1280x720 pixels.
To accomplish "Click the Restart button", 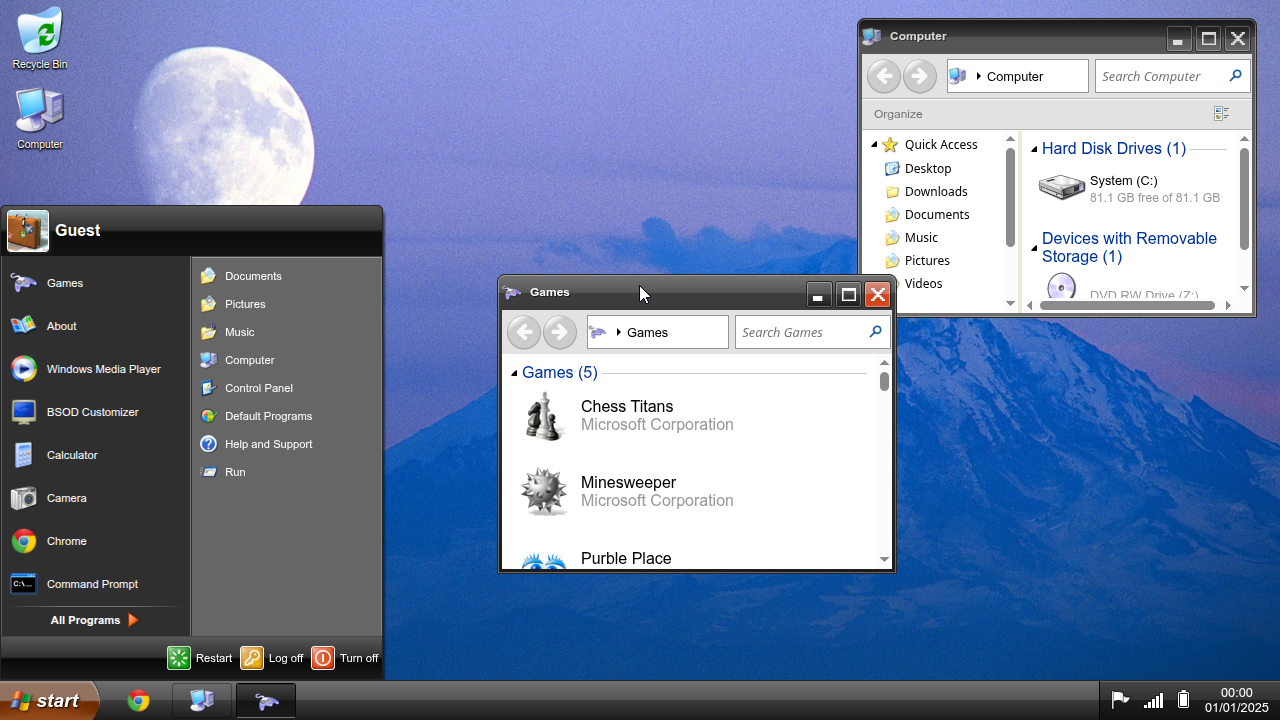I will point(200,657).
